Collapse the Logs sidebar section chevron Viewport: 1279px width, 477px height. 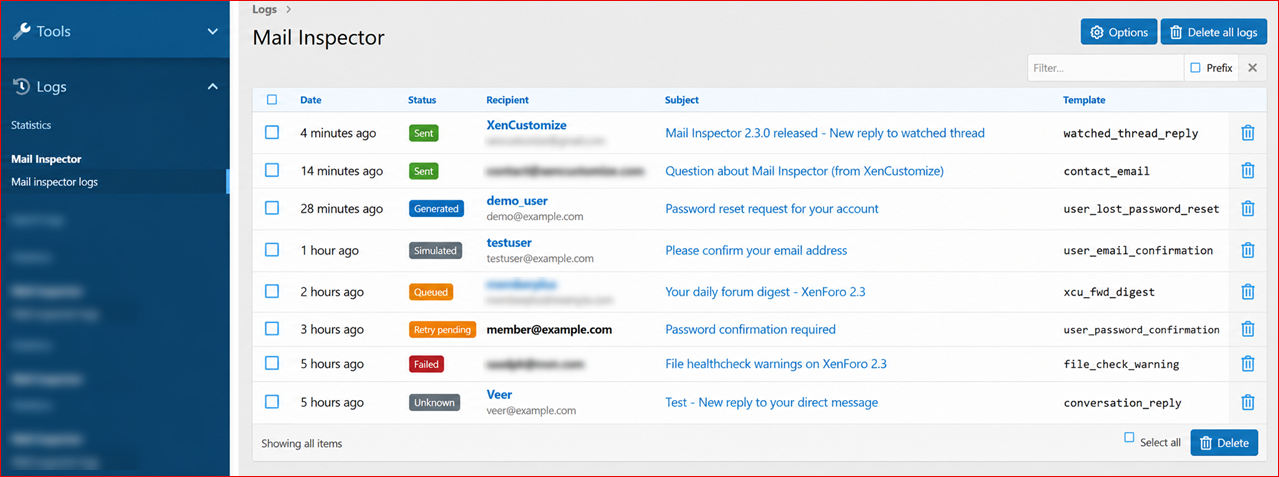pos(212,87)
